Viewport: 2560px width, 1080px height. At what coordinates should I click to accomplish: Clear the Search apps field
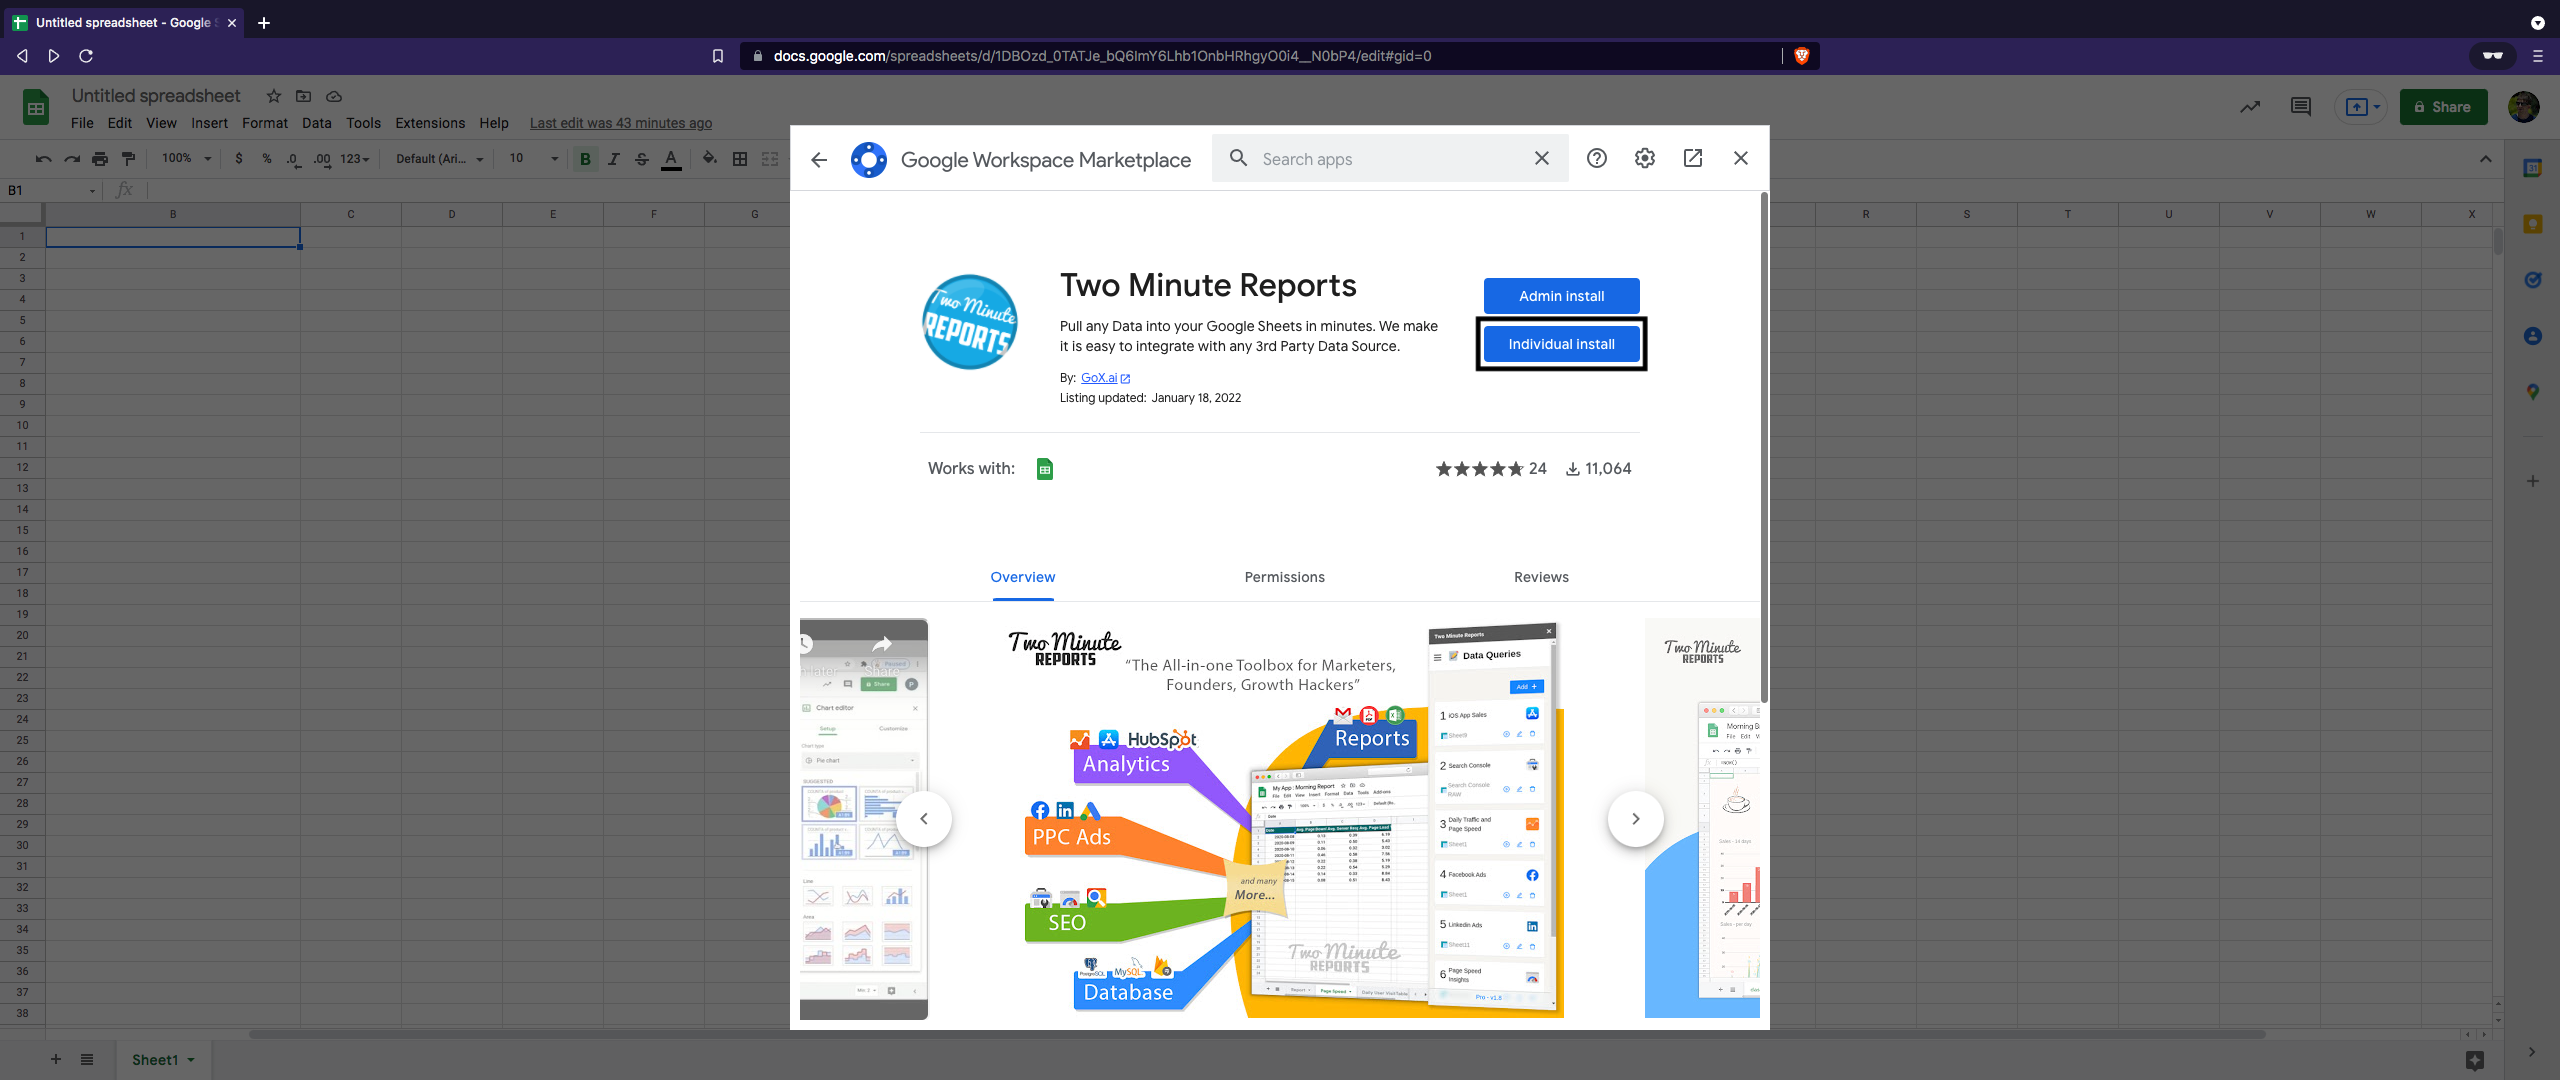(x=1542, y=158)
